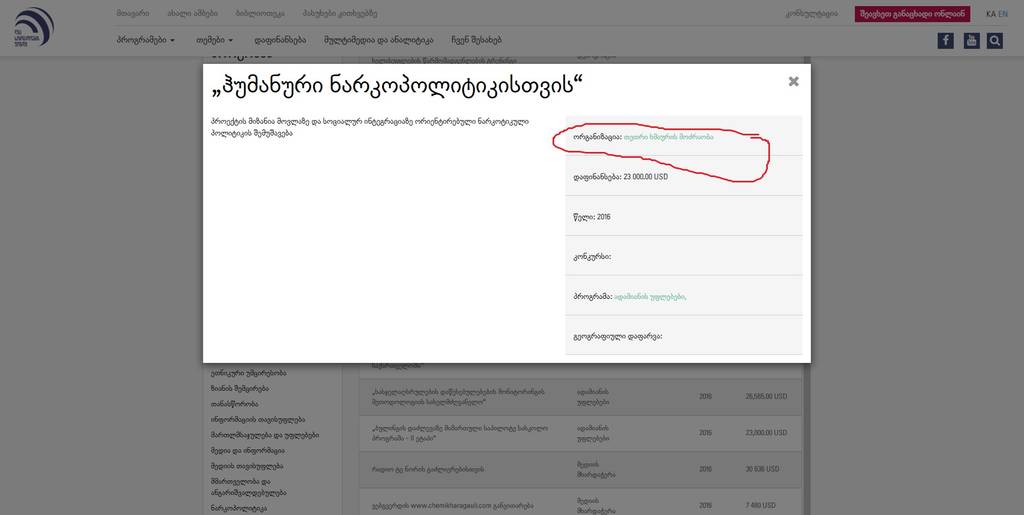This screenshot has width=1024, height=515.
Task: Click the 7 480 USD amount cell
Action: click(x=762, y=505)
